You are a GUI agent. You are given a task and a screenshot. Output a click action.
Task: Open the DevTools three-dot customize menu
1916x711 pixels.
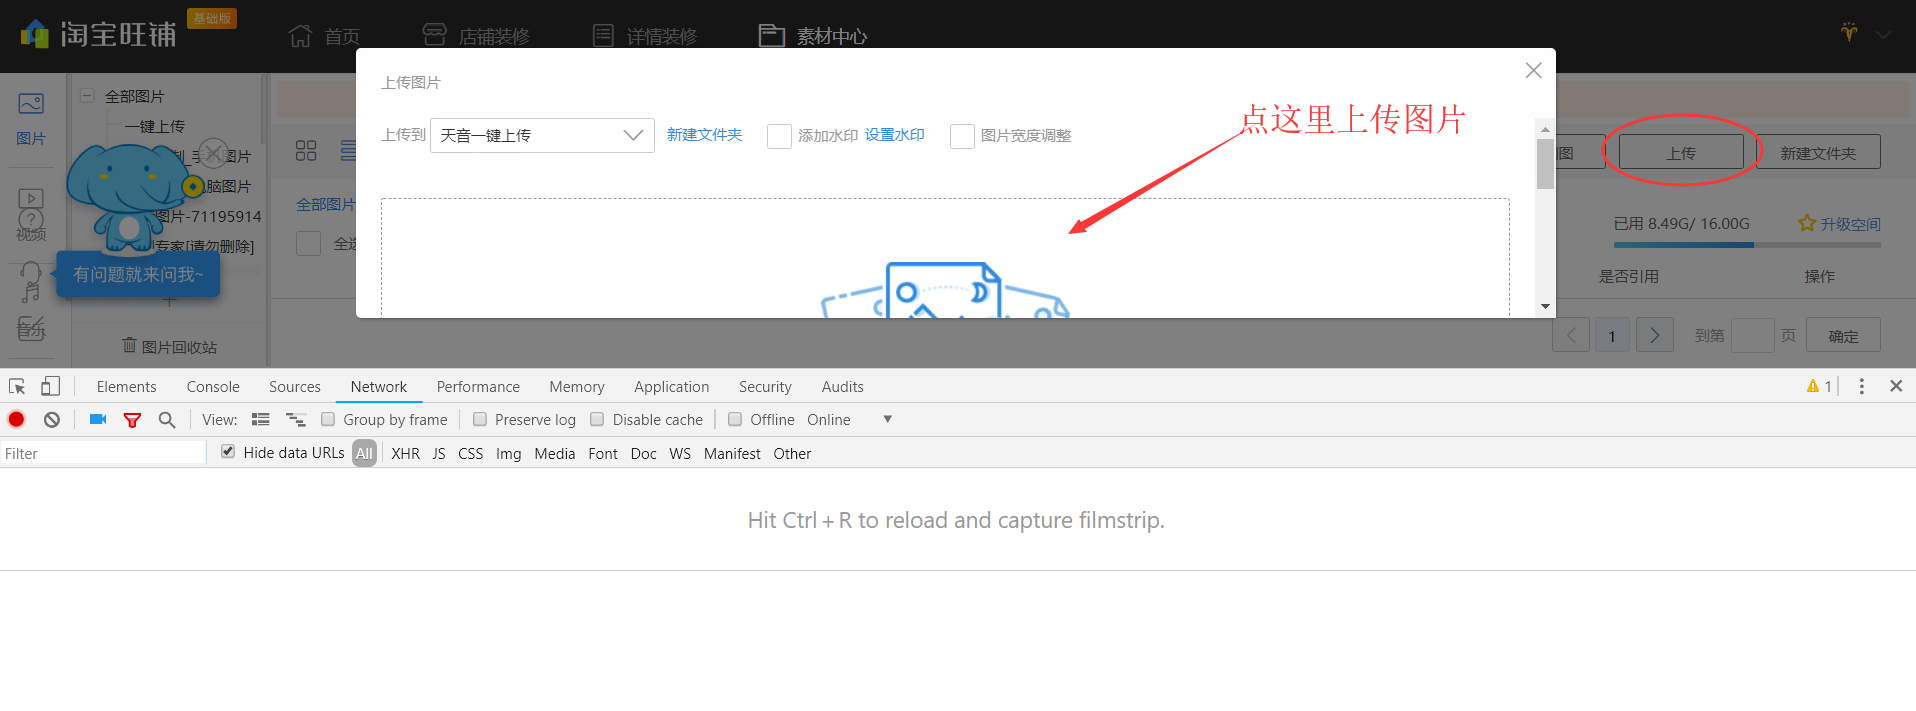point(1861,386)
